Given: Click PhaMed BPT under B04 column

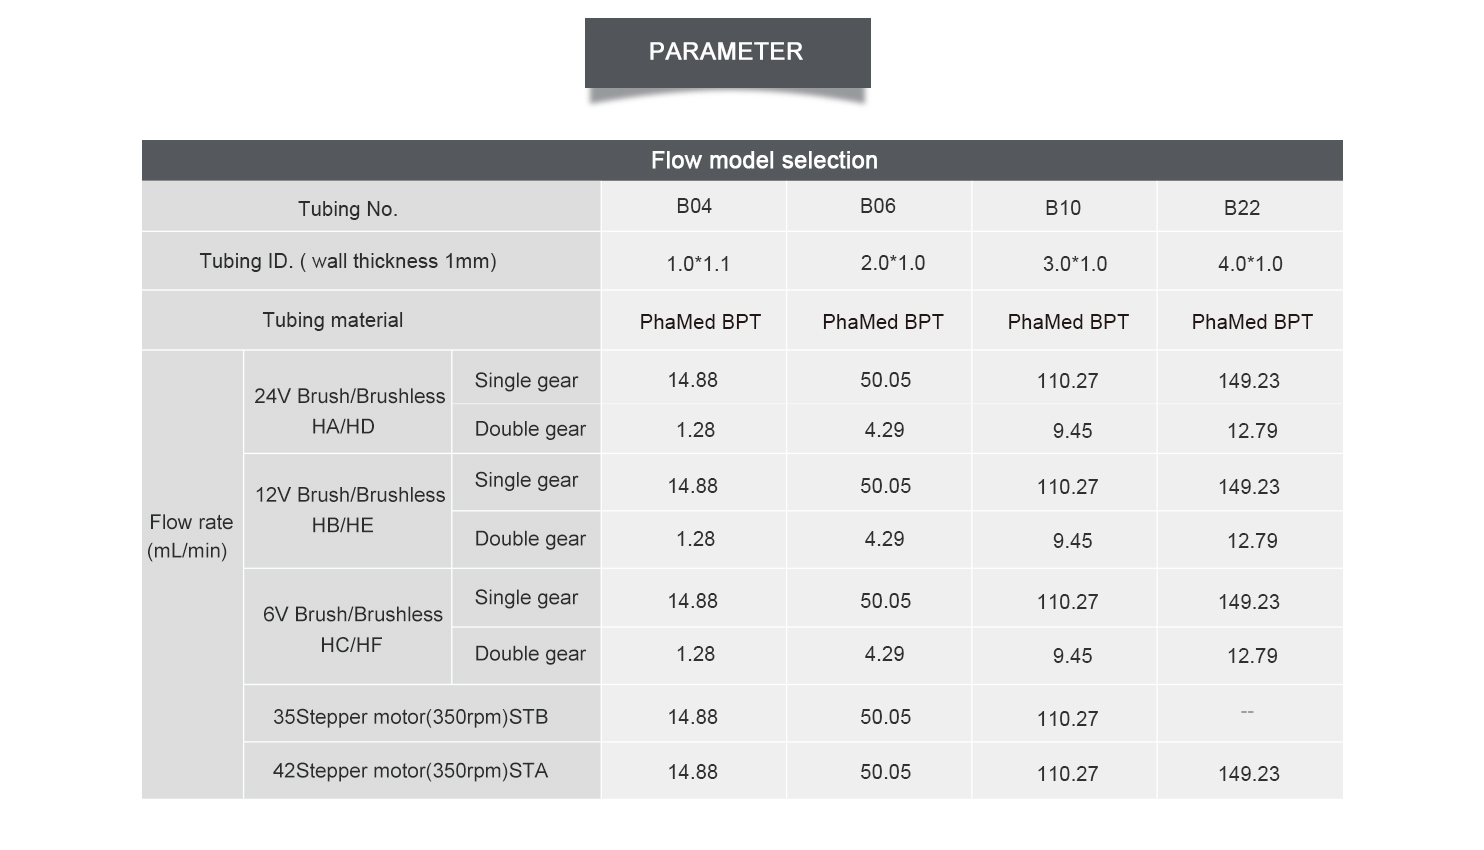Looking at the screenshot, I should tap(700, 322).
